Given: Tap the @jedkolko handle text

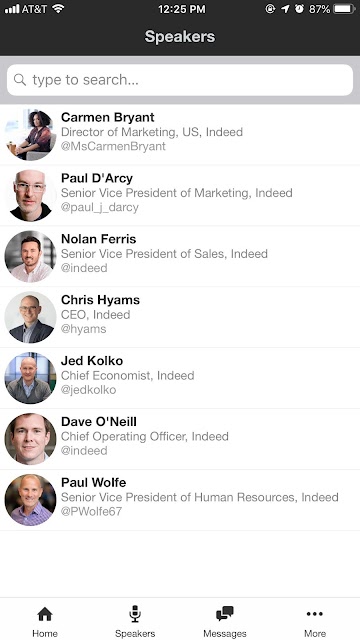Looking at the screenshot, I should [89, 390].
